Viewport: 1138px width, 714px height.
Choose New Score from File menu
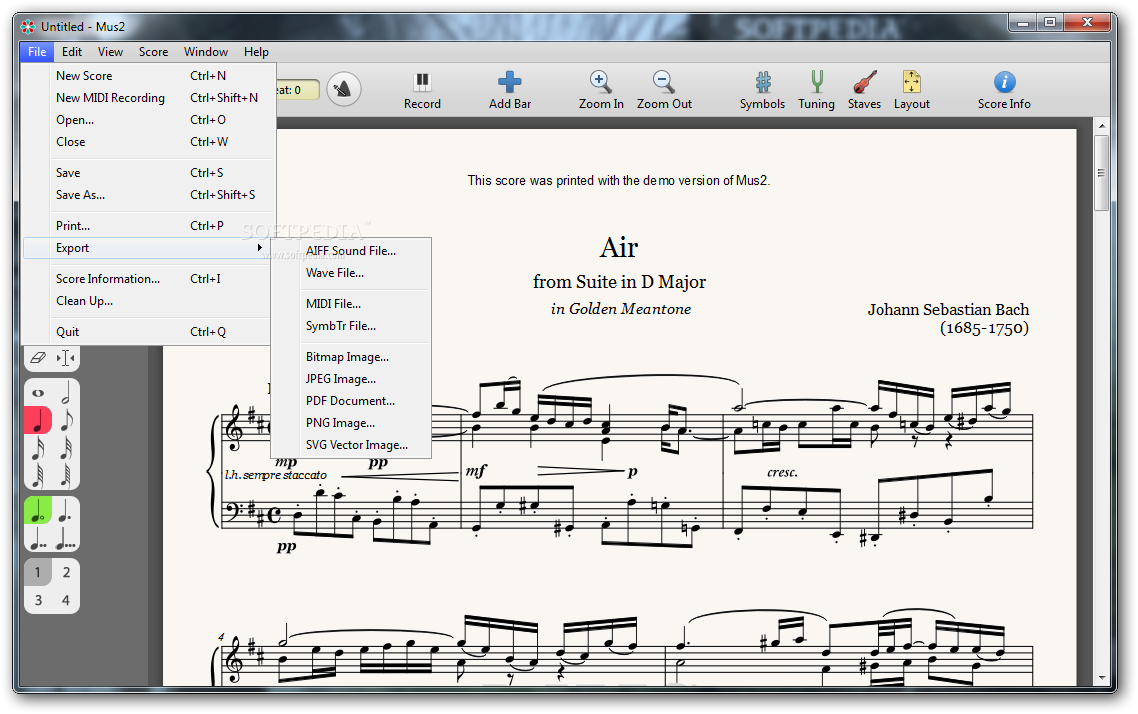coord(149,75)
